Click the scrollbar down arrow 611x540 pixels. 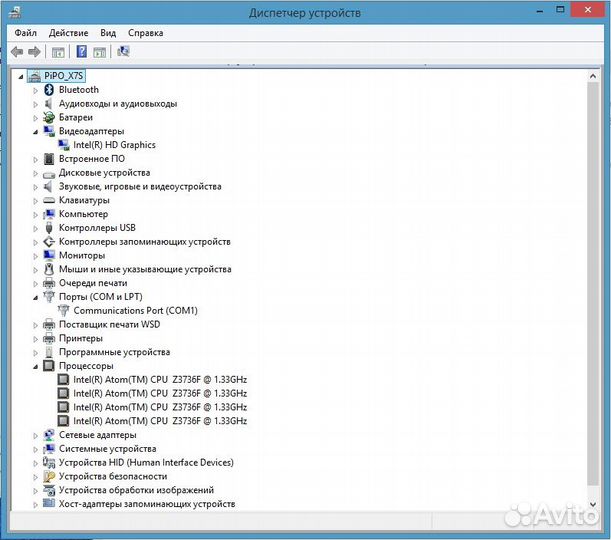point(593,504)
